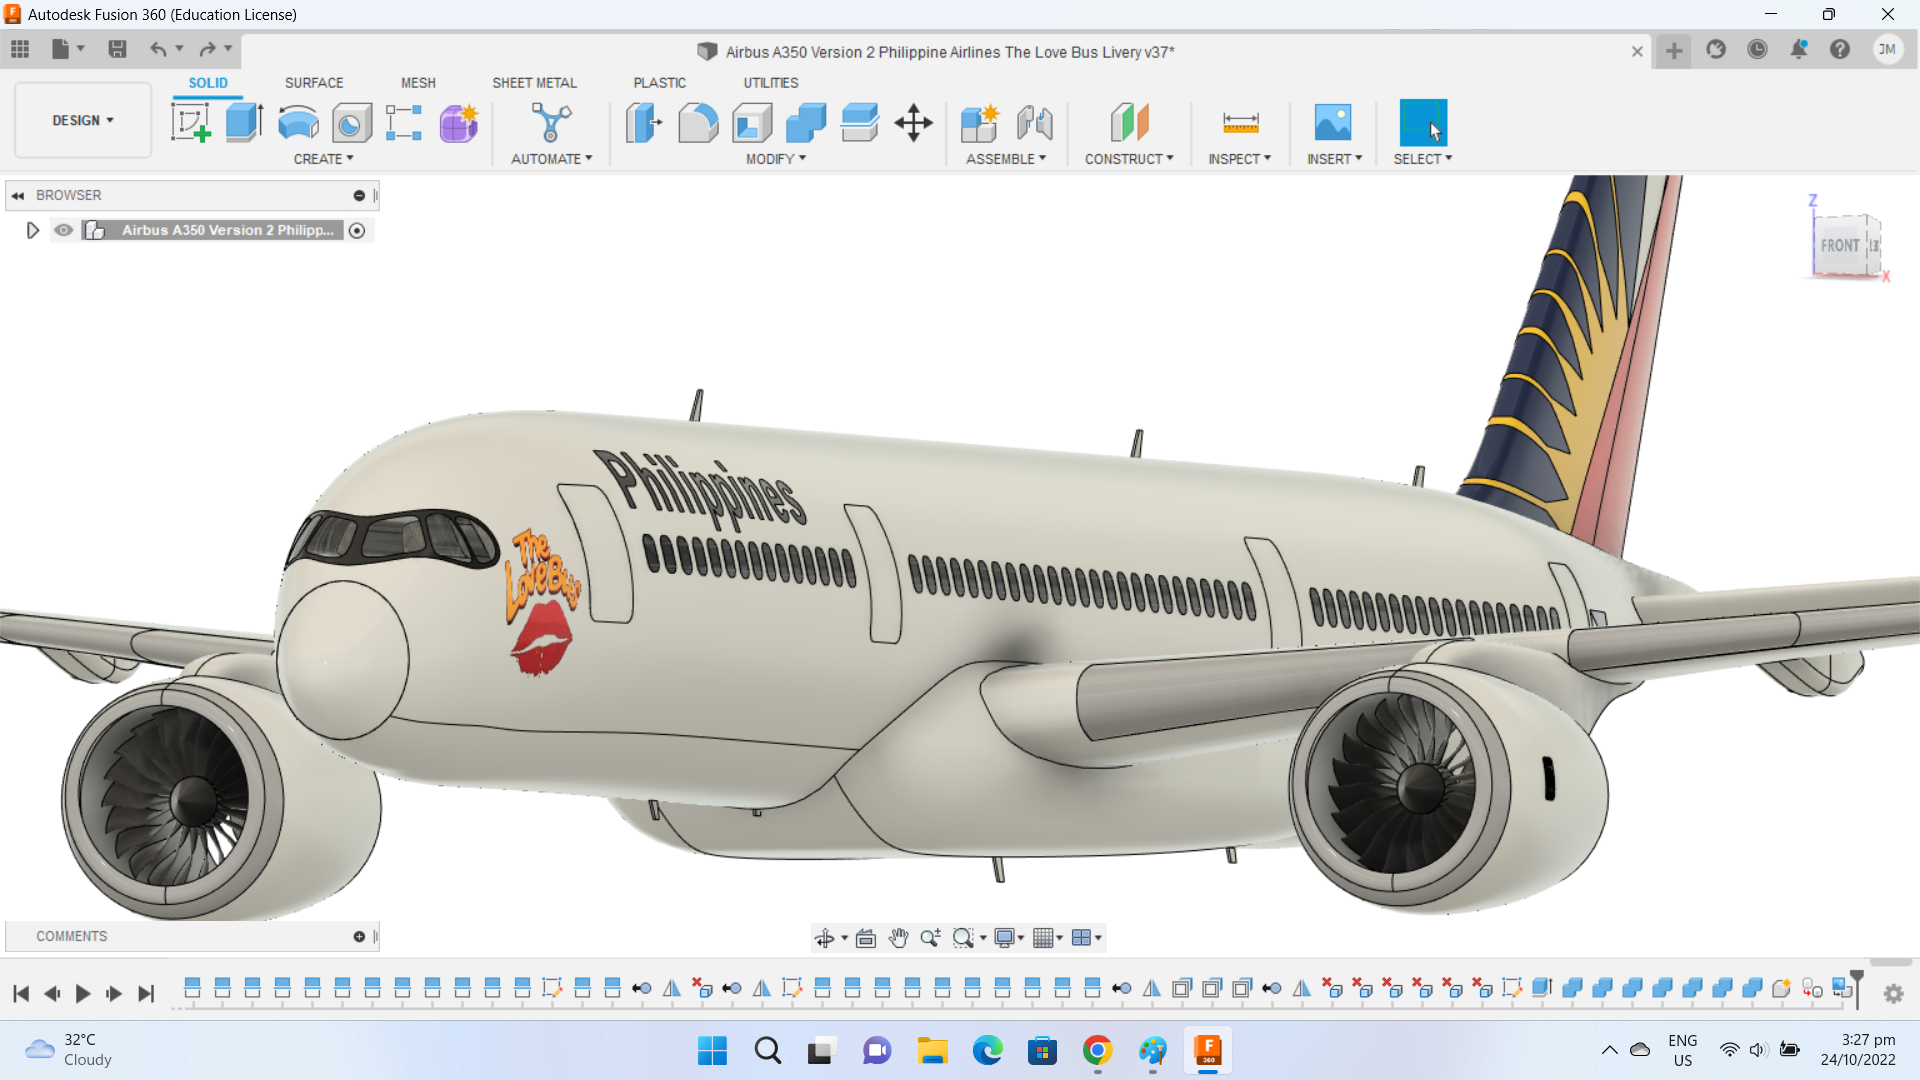
Task: Expand the Airbus A350 browser tree node
Action: click(x=32, y=230)
